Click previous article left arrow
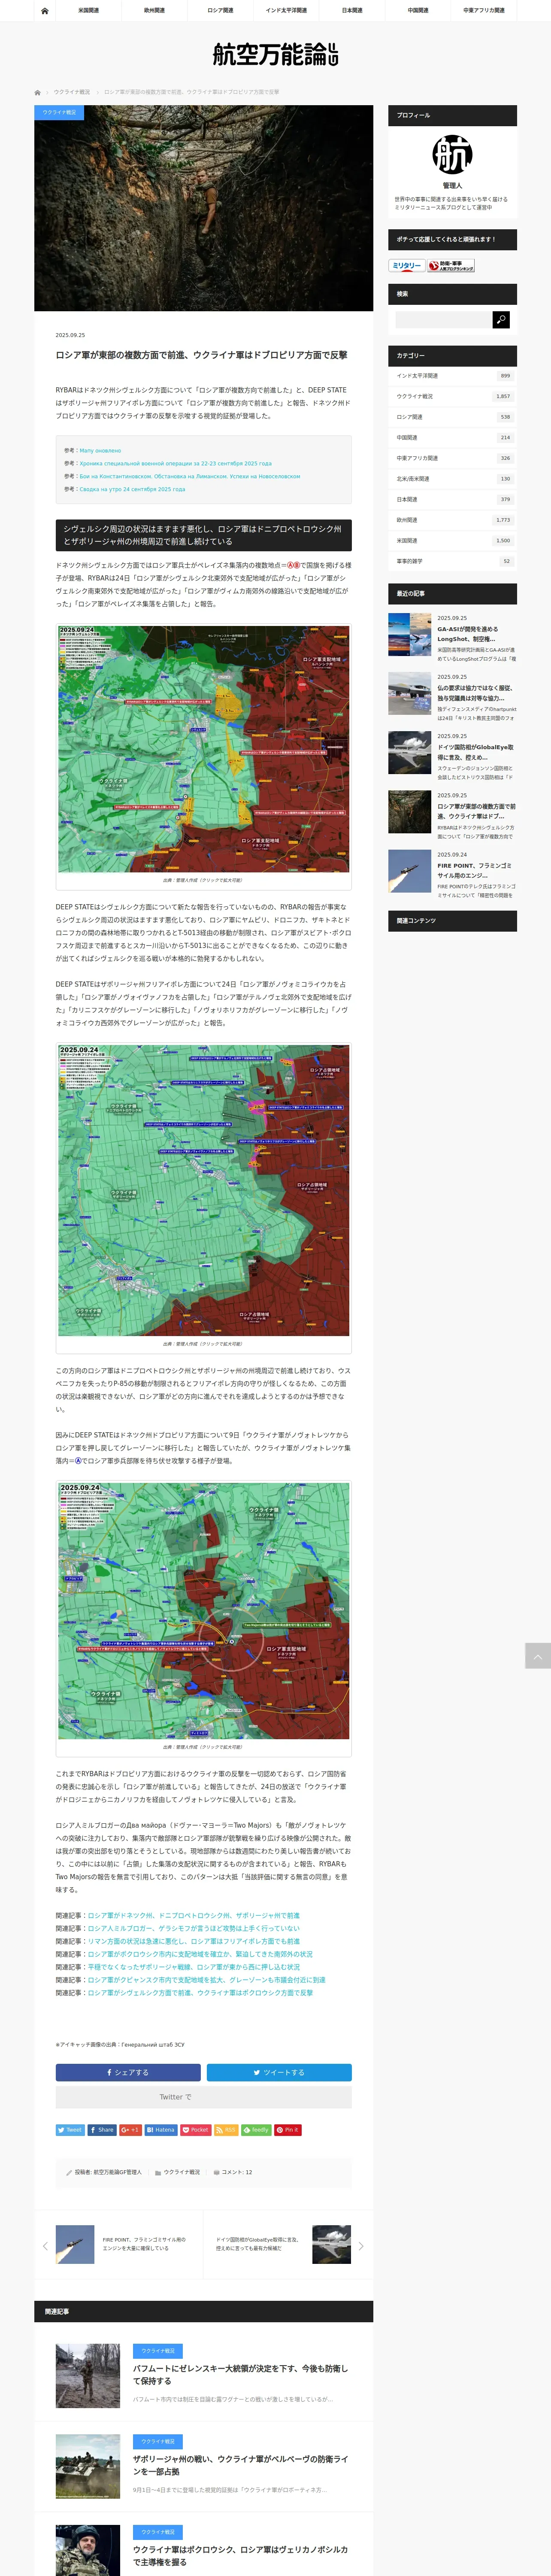The image size is (551, 2576). coord(45,2246)
